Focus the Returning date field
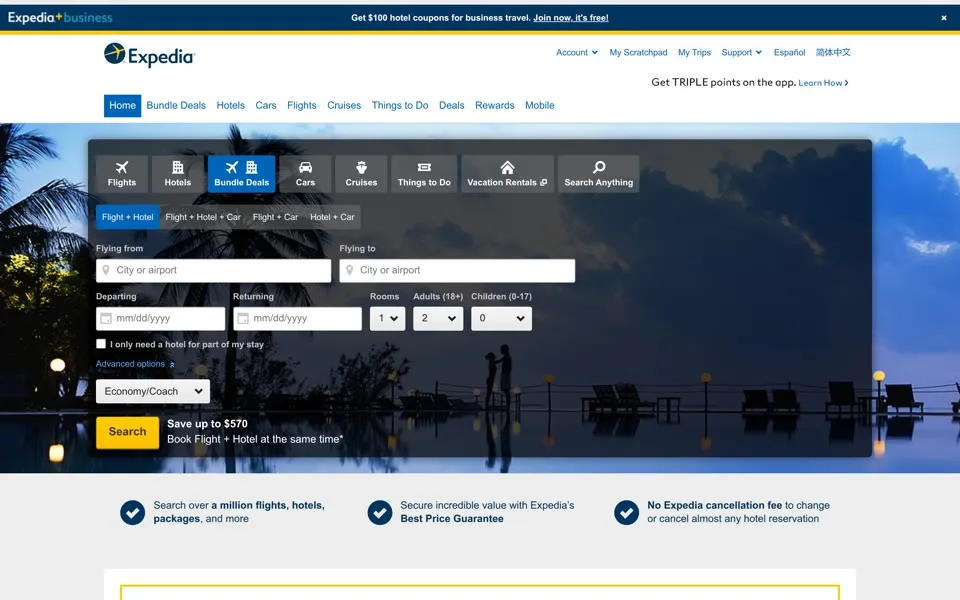 coord(298,318)
